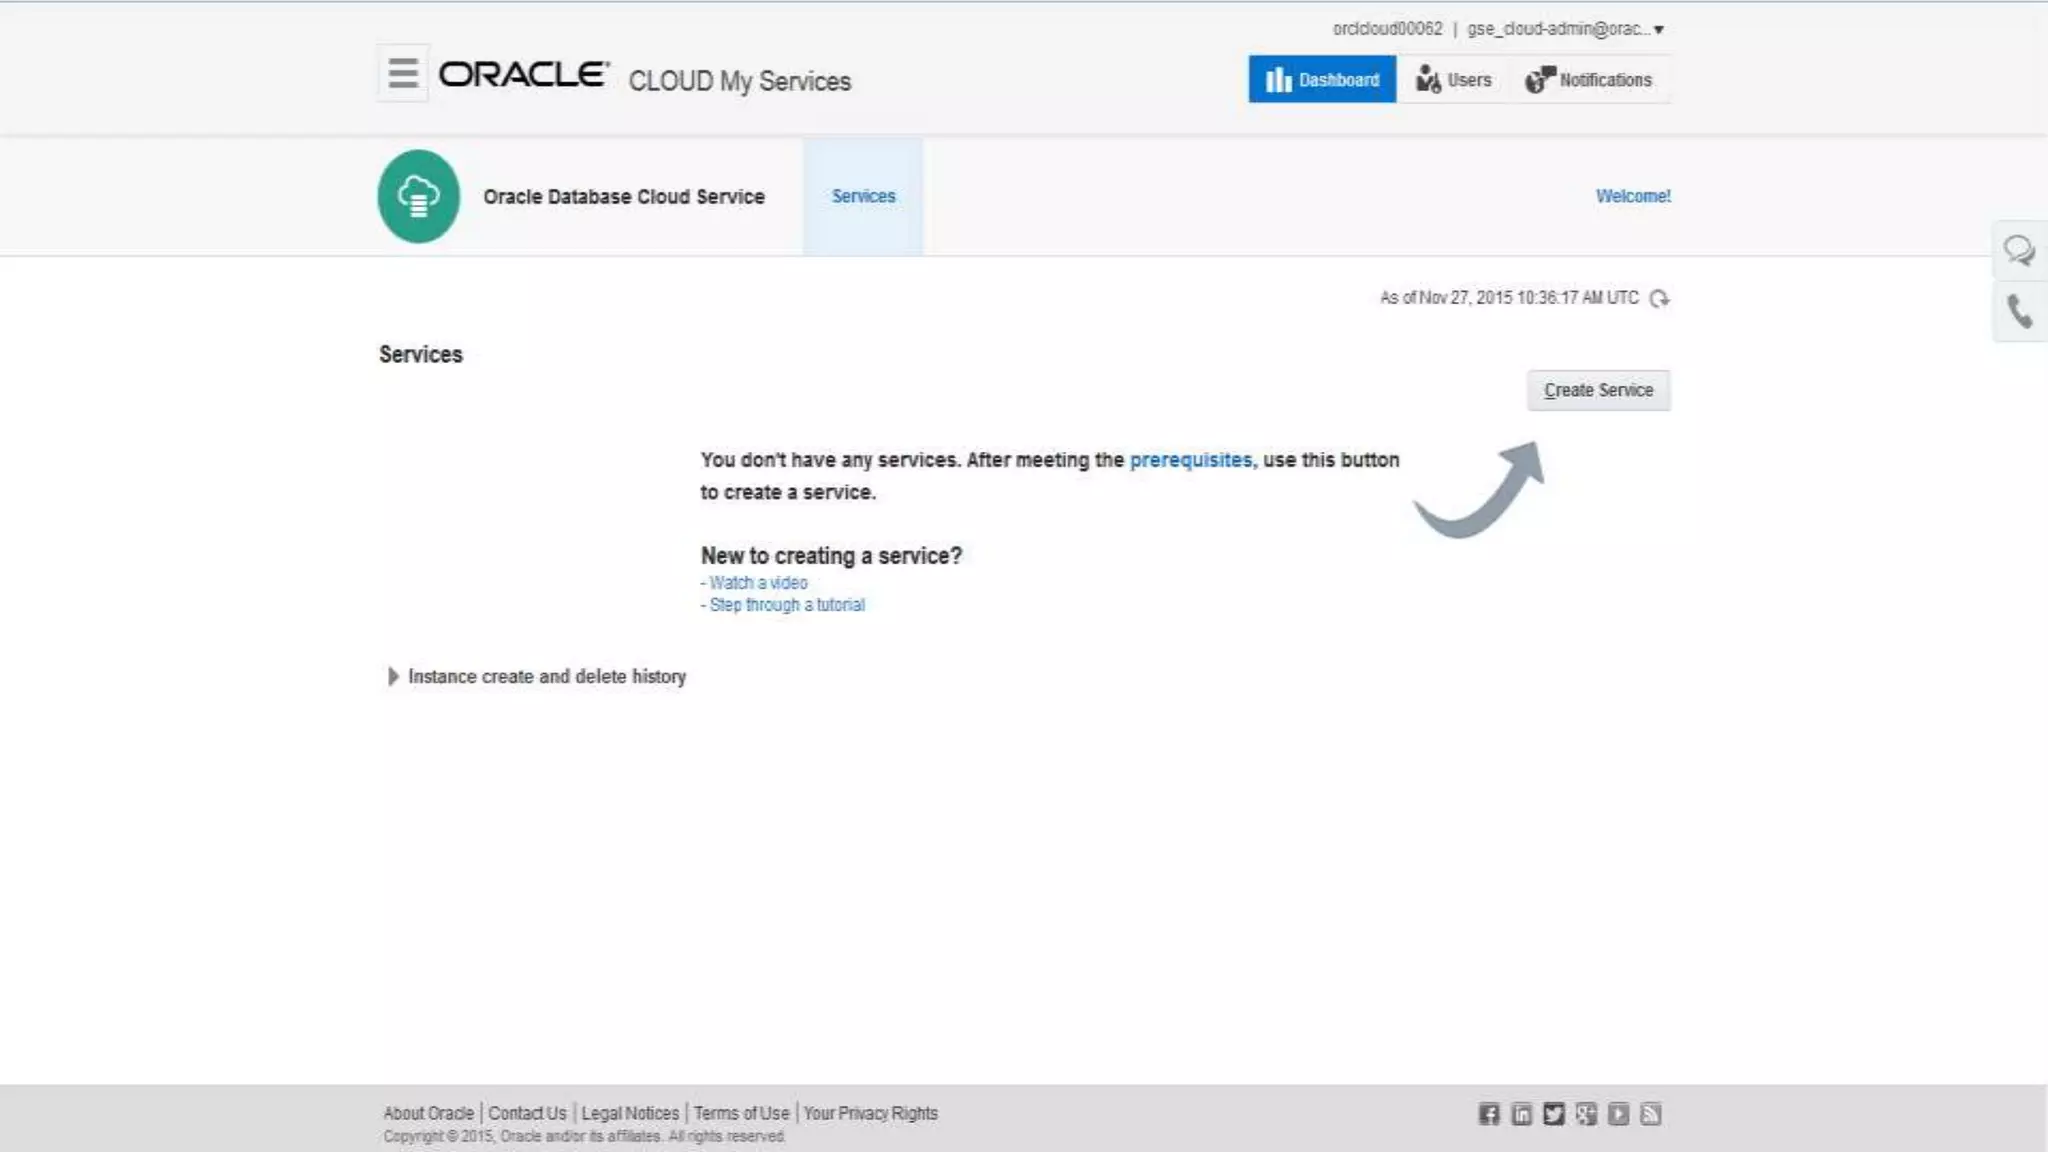This screenshot has width=2048, height=1152.
Task: Open the live chat side icon
Action: [2019, 250]
